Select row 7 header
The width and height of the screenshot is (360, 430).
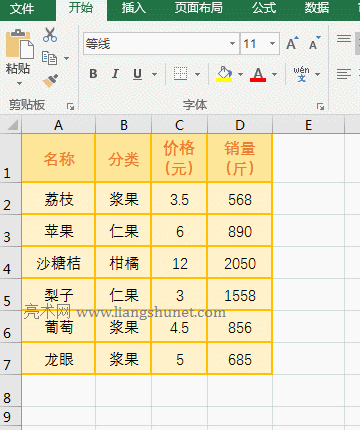point(11,358)
